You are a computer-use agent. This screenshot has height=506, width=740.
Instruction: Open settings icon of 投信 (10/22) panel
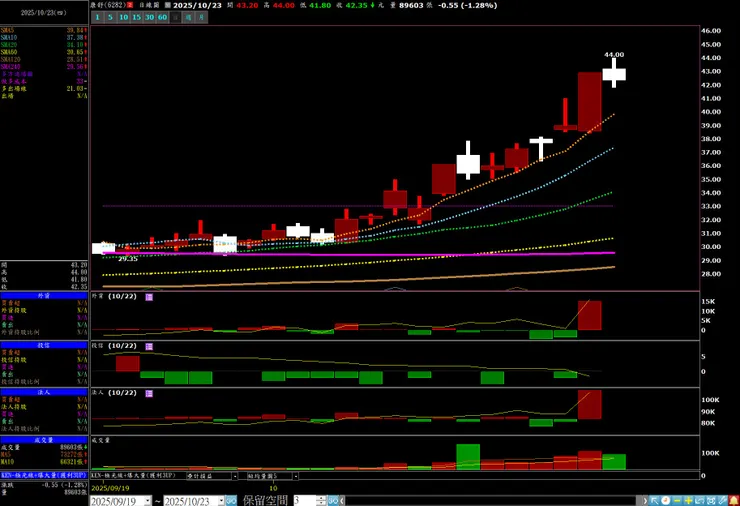pos(149,346)
